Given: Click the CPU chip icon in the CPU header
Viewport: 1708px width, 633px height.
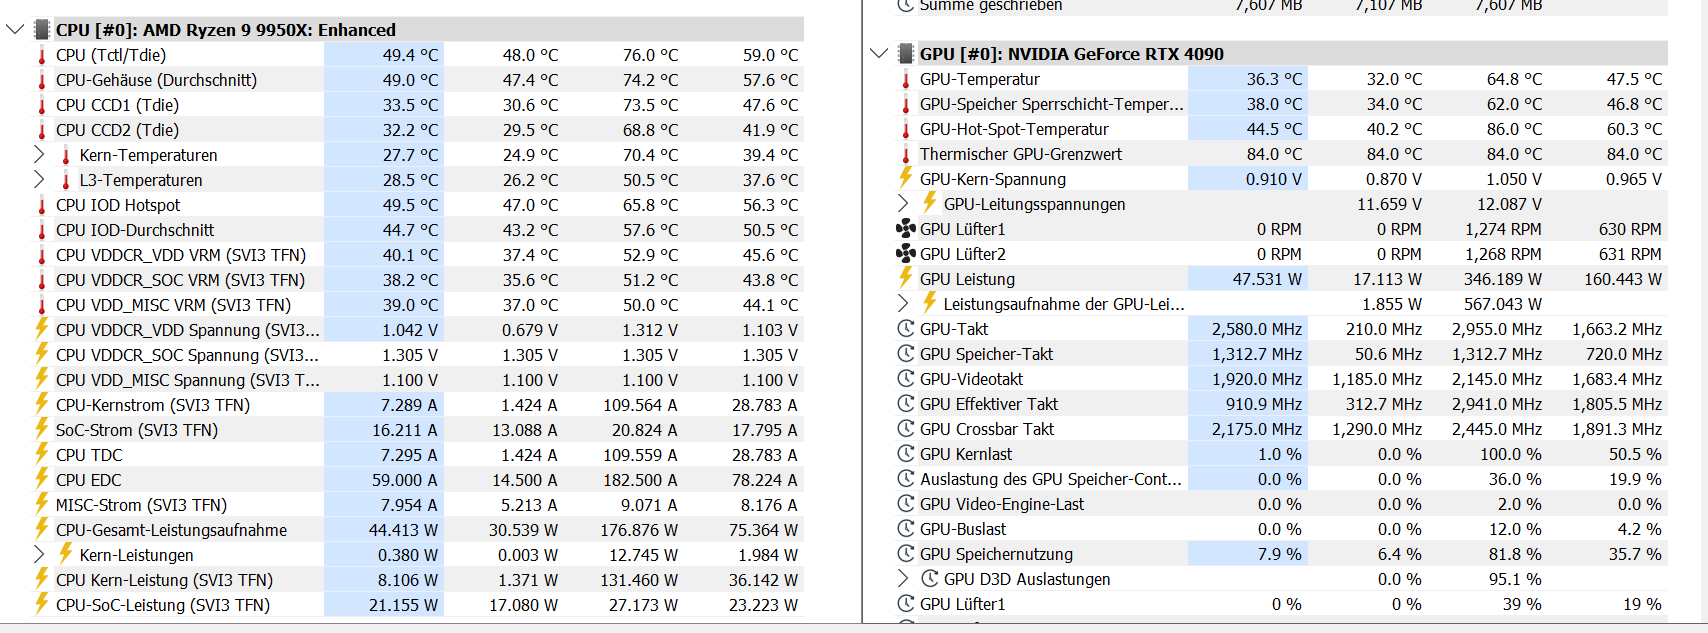Looking at the screenshot, I should pyautogui.click(x=42, y=30).
